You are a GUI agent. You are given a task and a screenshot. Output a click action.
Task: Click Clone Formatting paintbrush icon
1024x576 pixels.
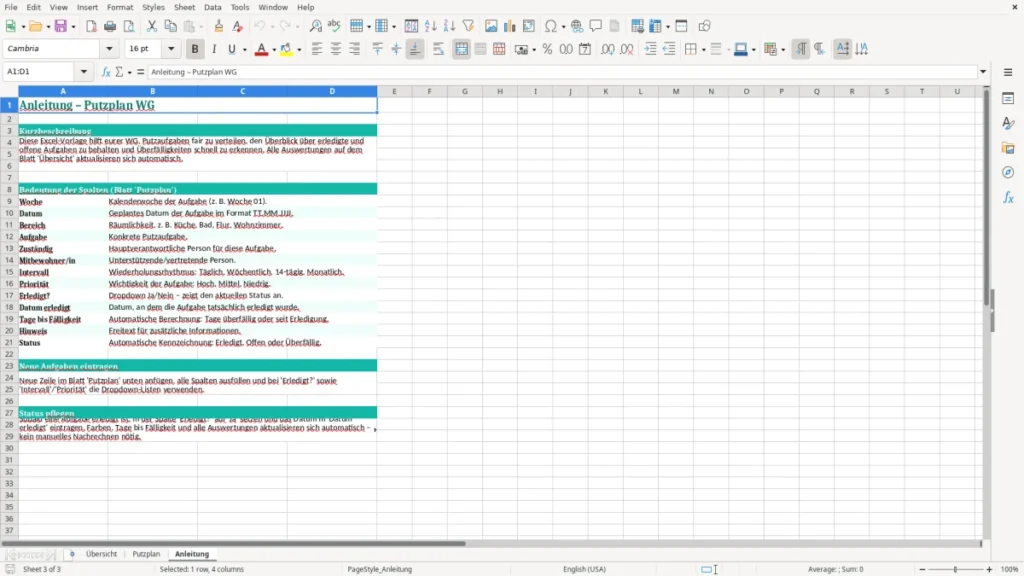(x=219, y=26)
